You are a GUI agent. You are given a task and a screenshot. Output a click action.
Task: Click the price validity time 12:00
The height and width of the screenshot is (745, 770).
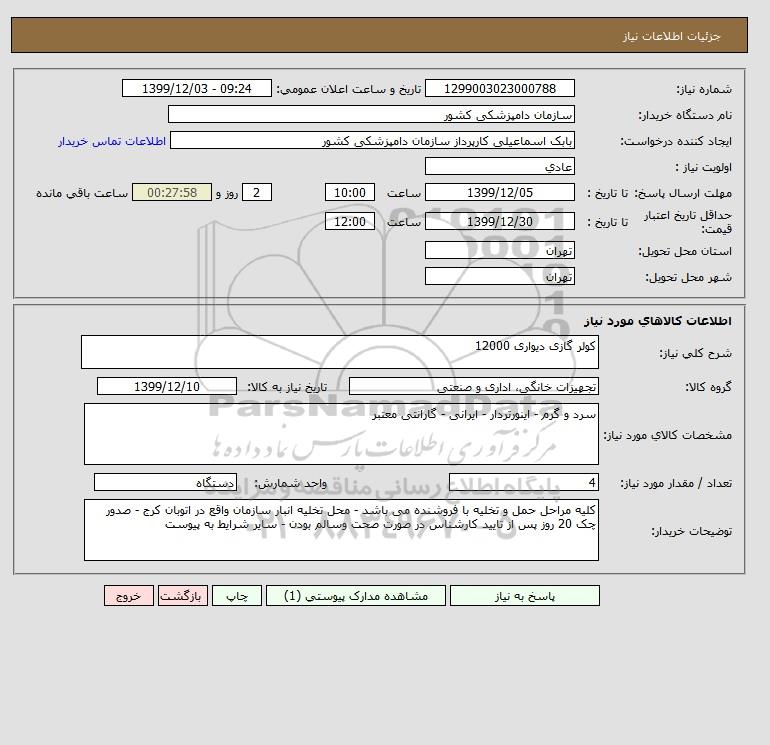pyautogui.click(x=350, y=221)
